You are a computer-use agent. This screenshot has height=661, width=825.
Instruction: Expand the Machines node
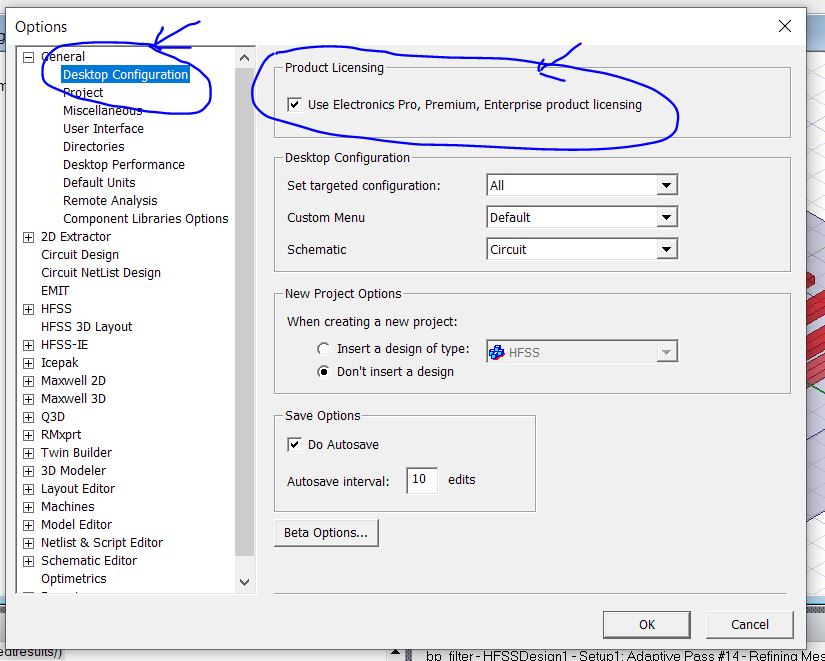(x=28, y=507)
